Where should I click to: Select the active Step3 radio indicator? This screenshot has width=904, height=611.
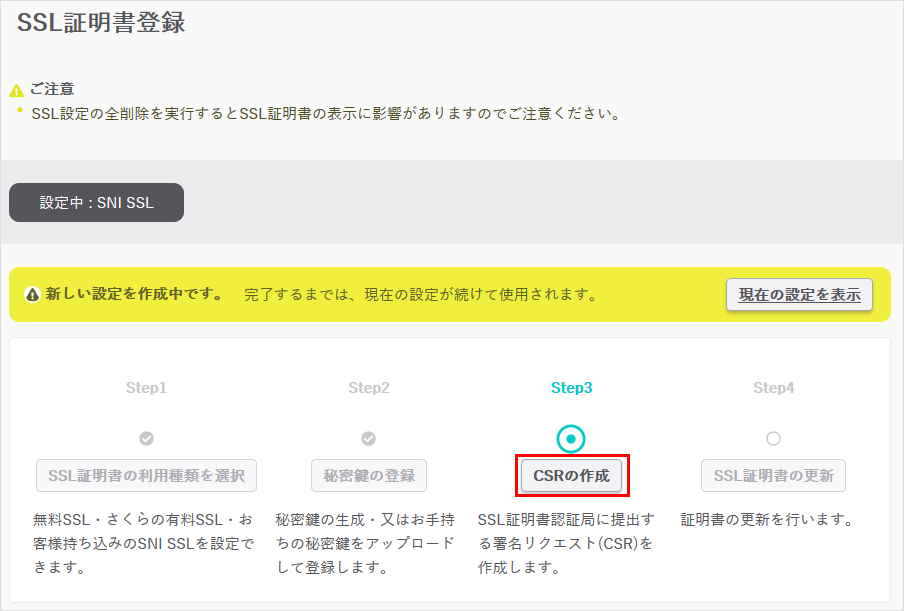point(570,439)
